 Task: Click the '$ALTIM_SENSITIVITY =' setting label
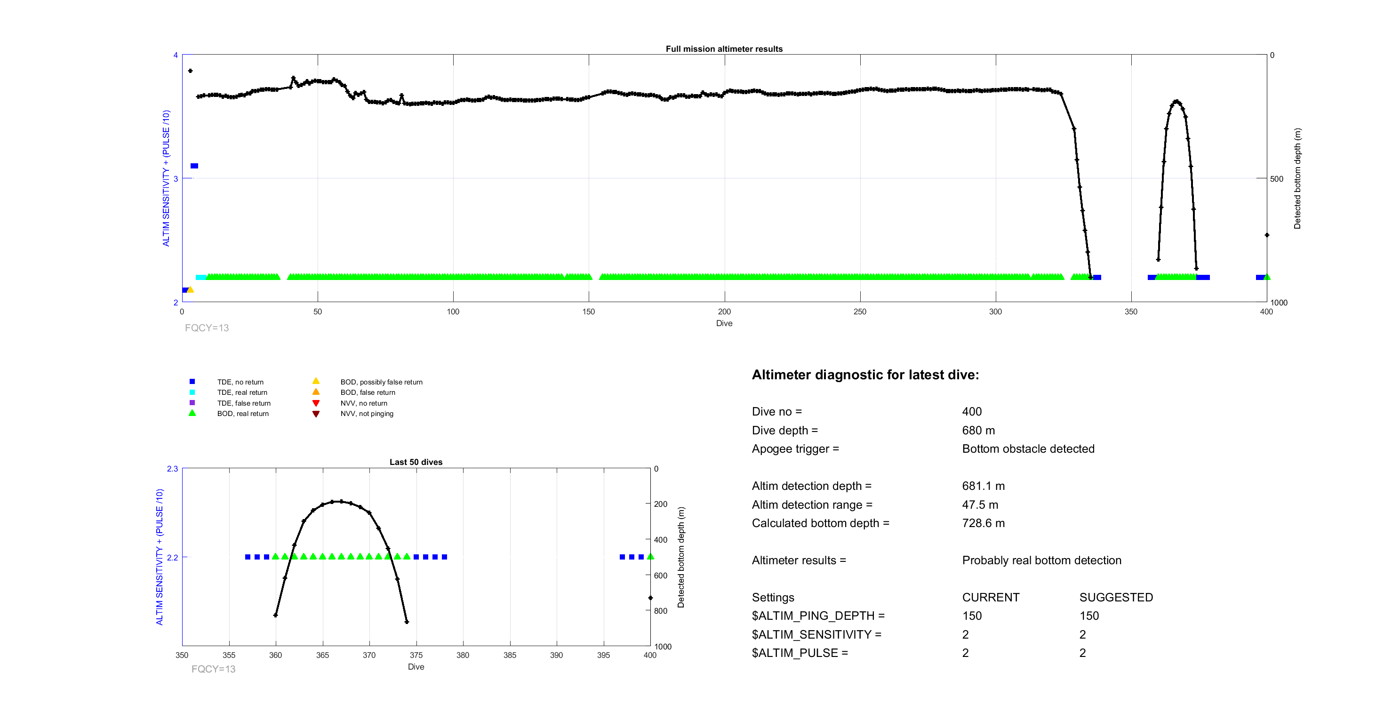coord(817,634)
